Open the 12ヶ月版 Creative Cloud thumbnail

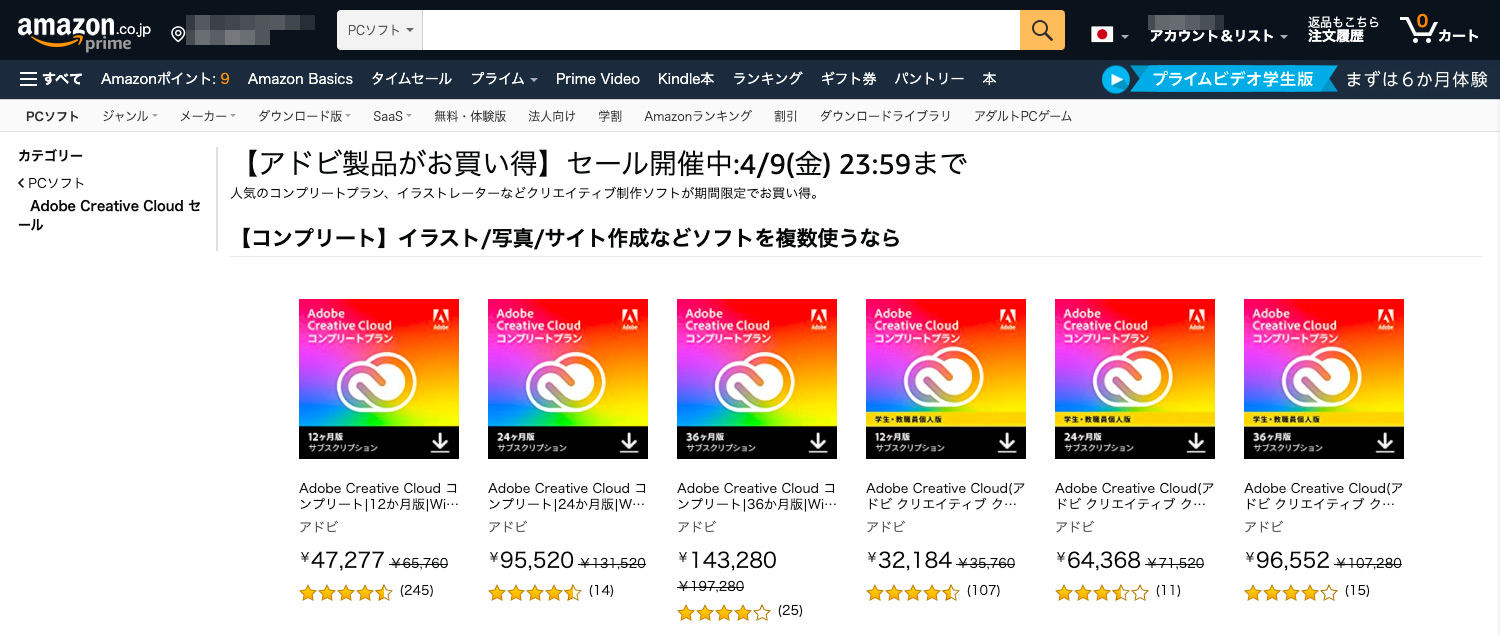click(x=379, y=378)
